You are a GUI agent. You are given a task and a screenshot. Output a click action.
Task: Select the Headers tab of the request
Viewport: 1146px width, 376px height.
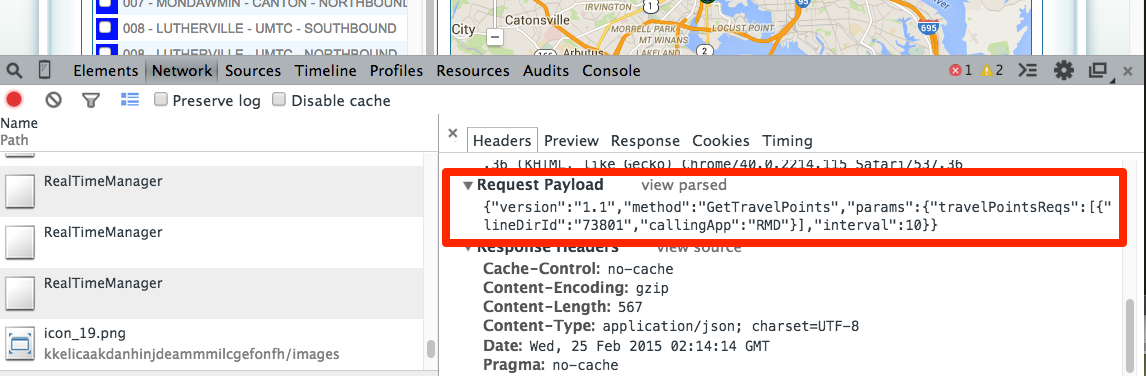[502, 140]
